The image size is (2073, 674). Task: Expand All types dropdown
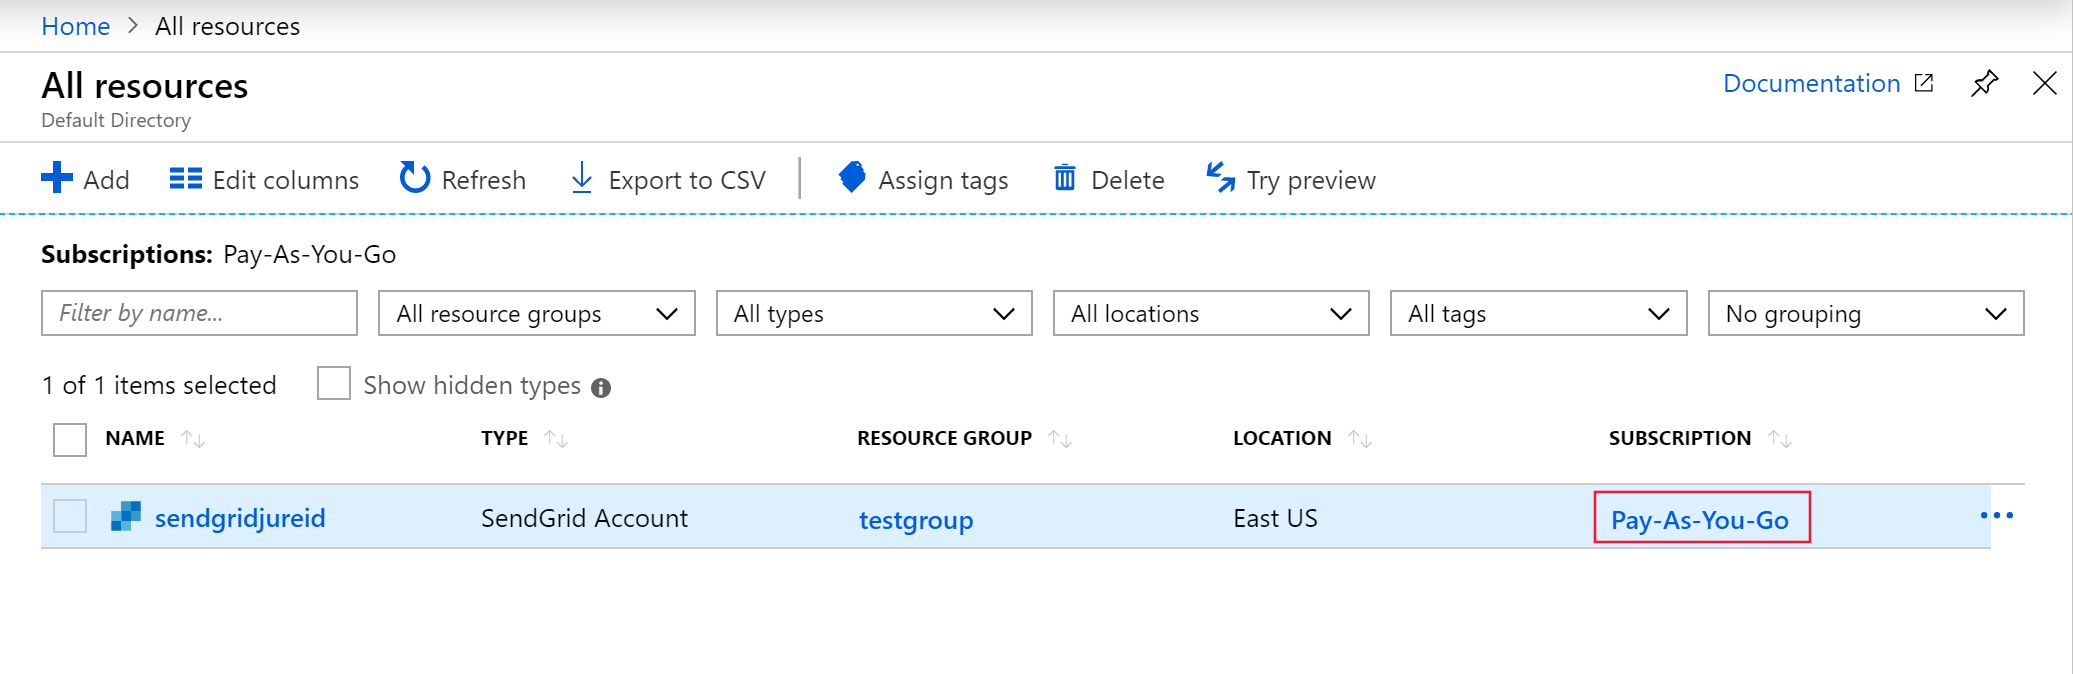pyautogui.click(x=874, y=313)
